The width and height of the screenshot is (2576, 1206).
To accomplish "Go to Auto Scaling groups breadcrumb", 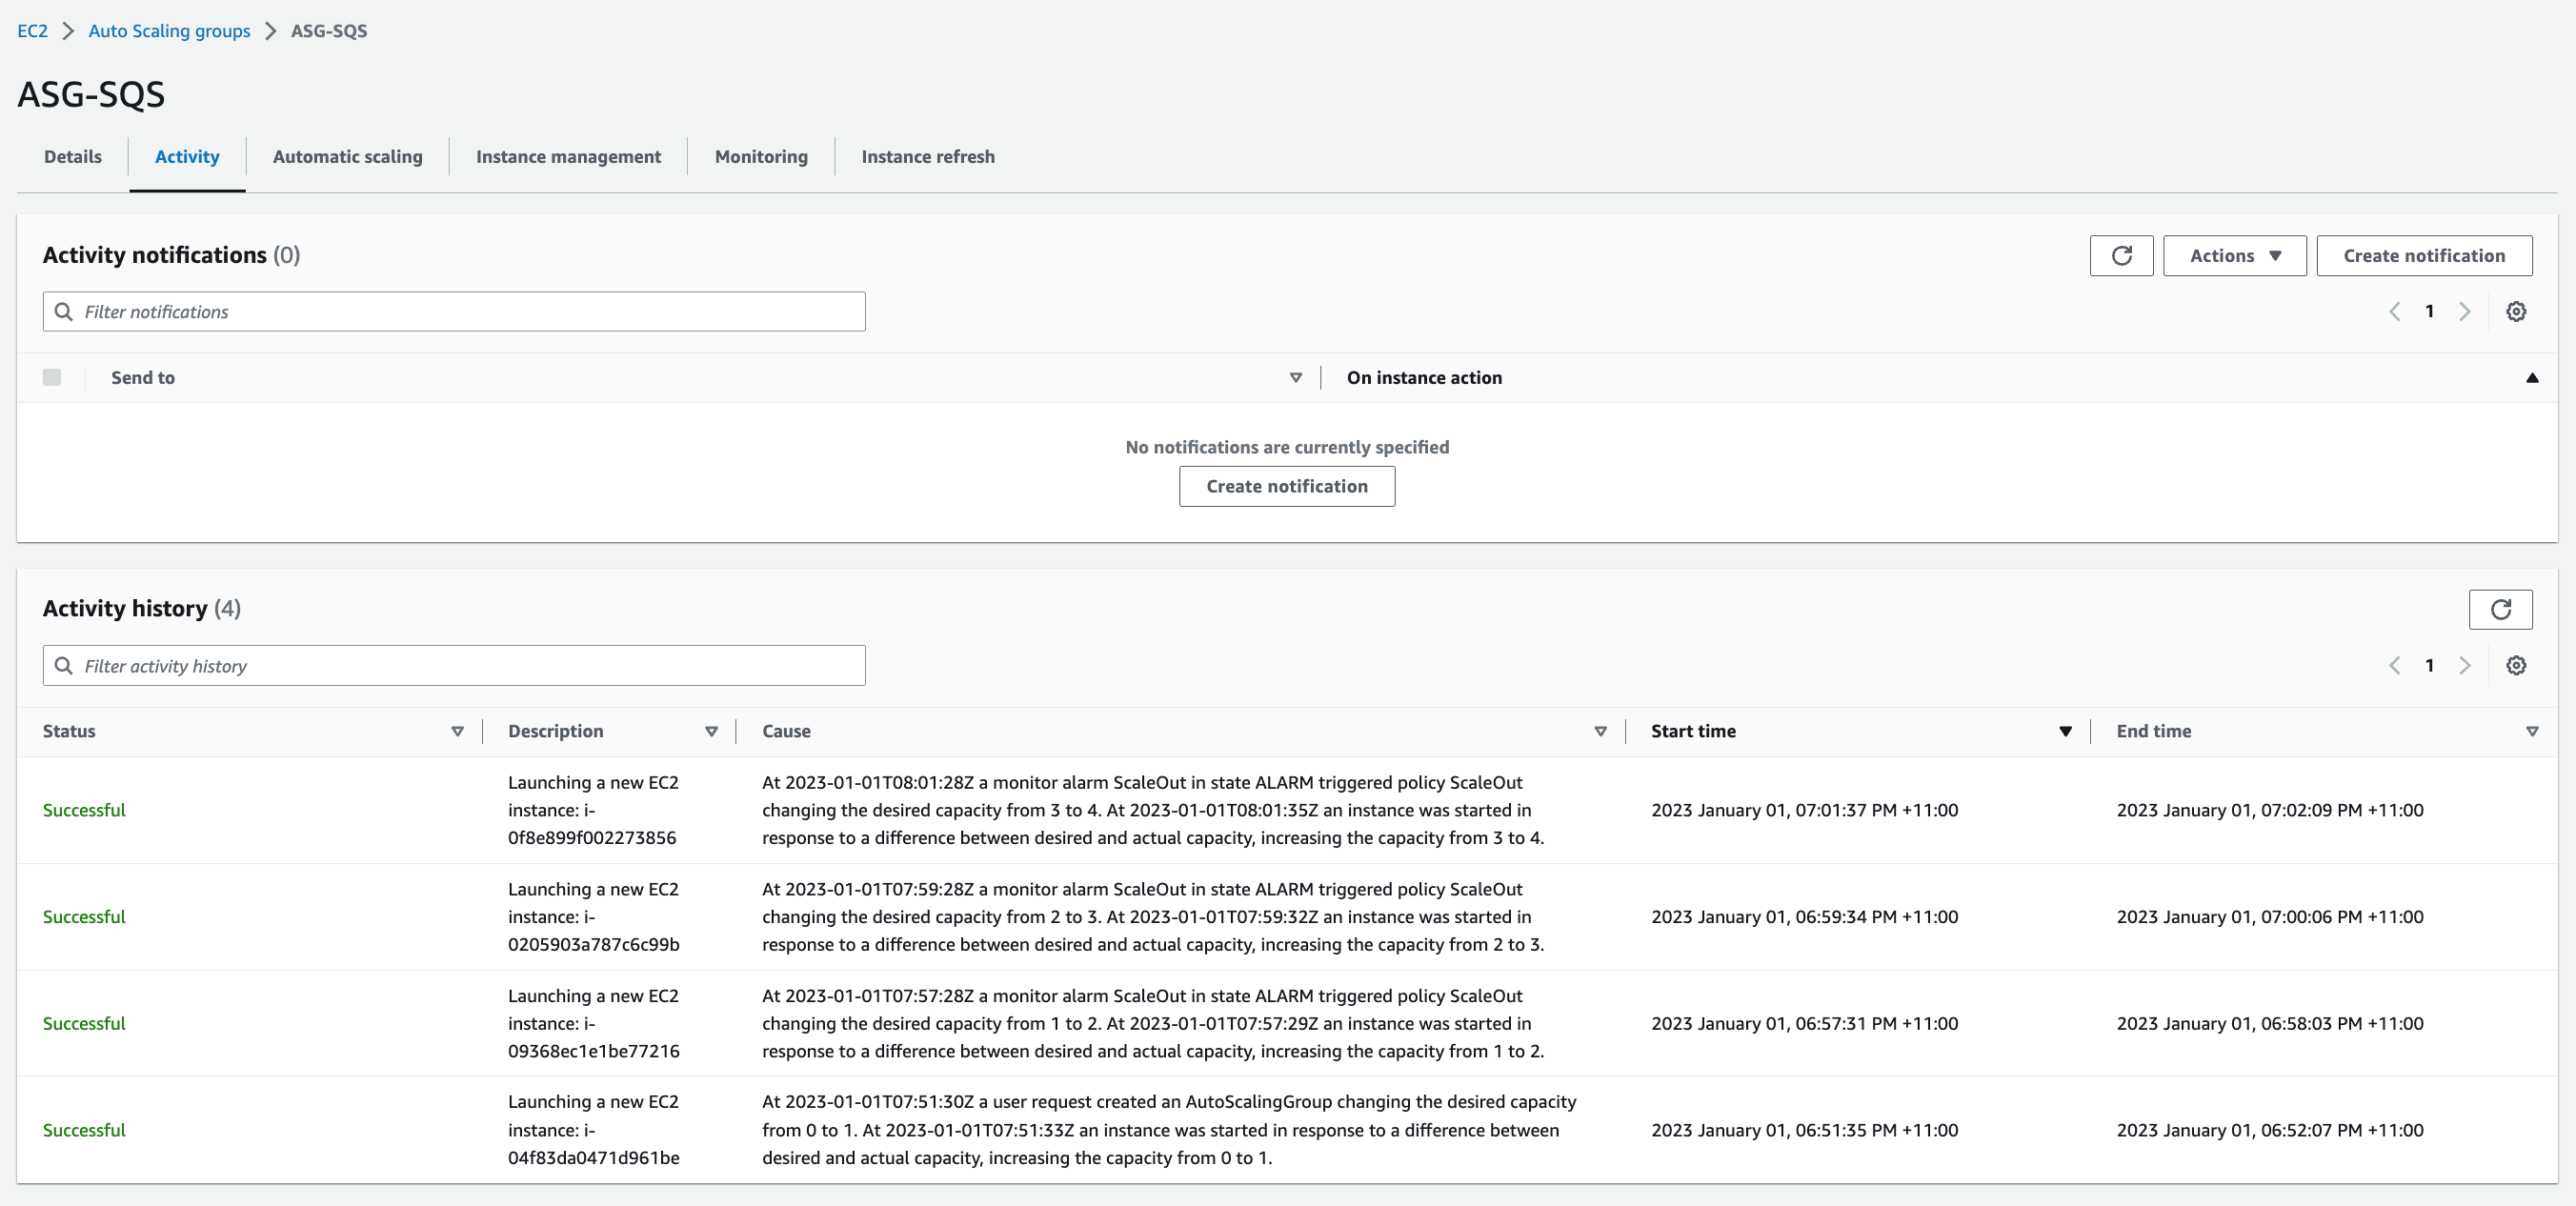I will click(x=169, y=31).
